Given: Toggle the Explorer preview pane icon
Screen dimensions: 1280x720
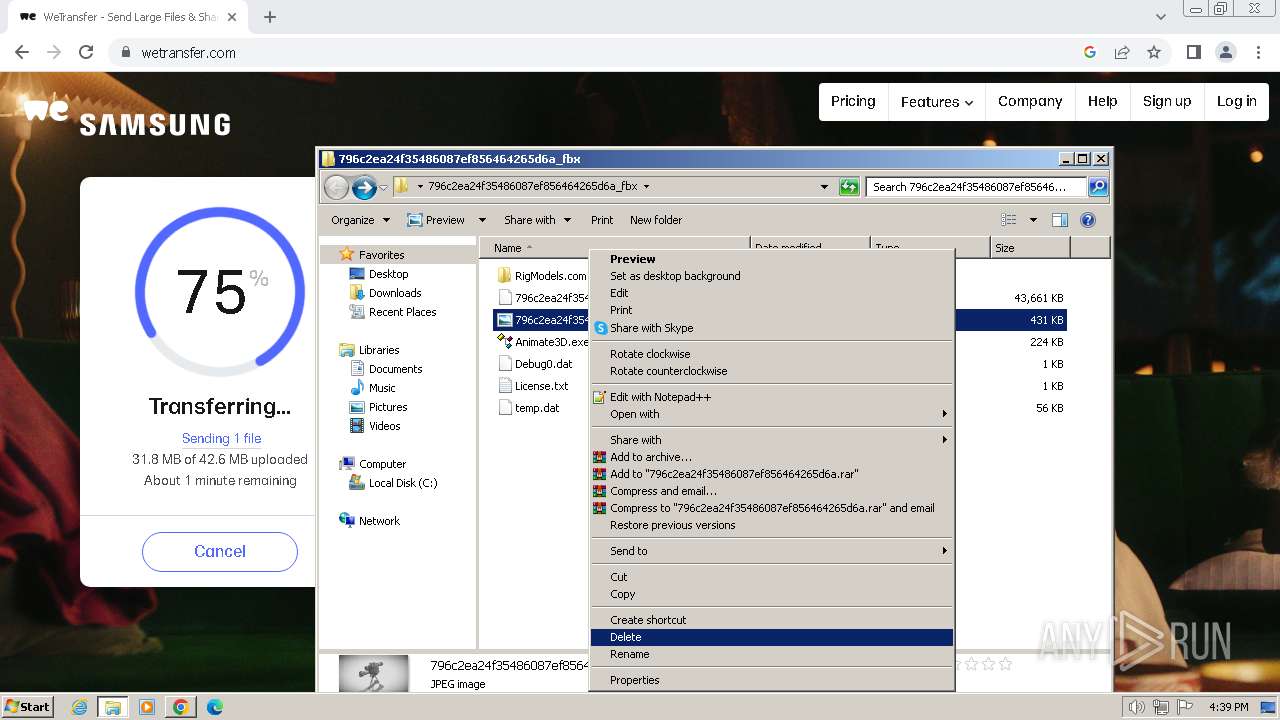Looking at the screenshot, I should point(1060,220).
